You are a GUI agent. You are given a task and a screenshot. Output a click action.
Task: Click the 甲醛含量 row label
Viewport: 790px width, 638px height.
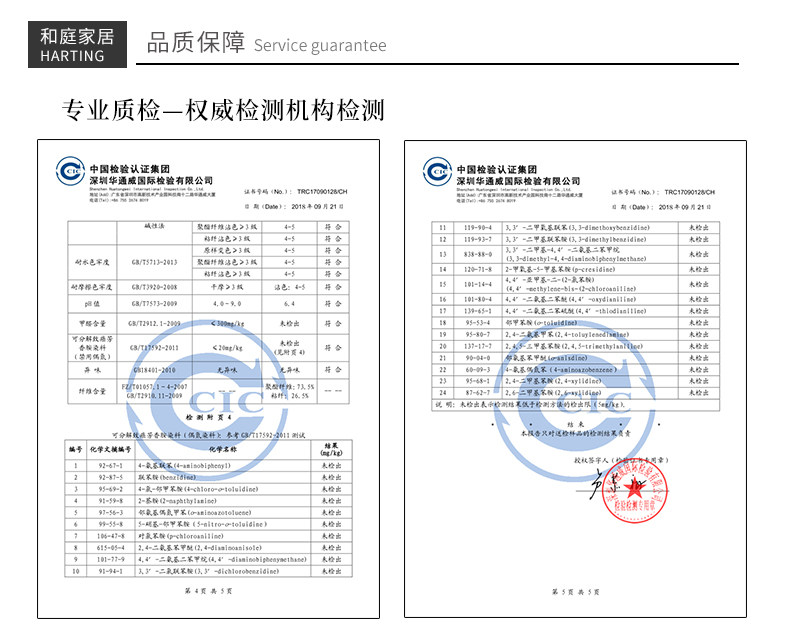point(92,324)
